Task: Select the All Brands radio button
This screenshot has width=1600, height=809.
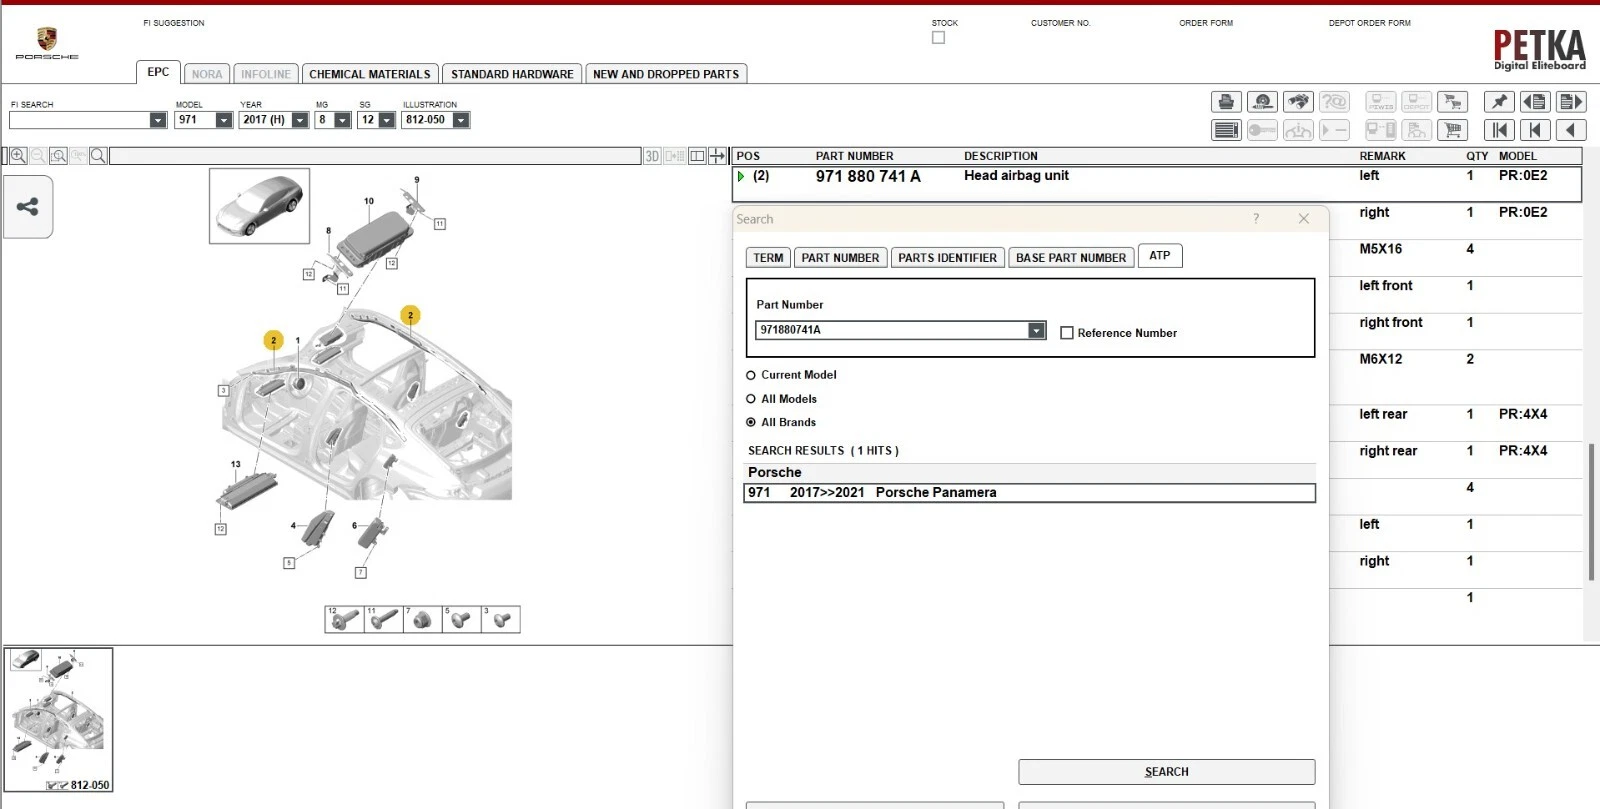Action: point(751,423)
